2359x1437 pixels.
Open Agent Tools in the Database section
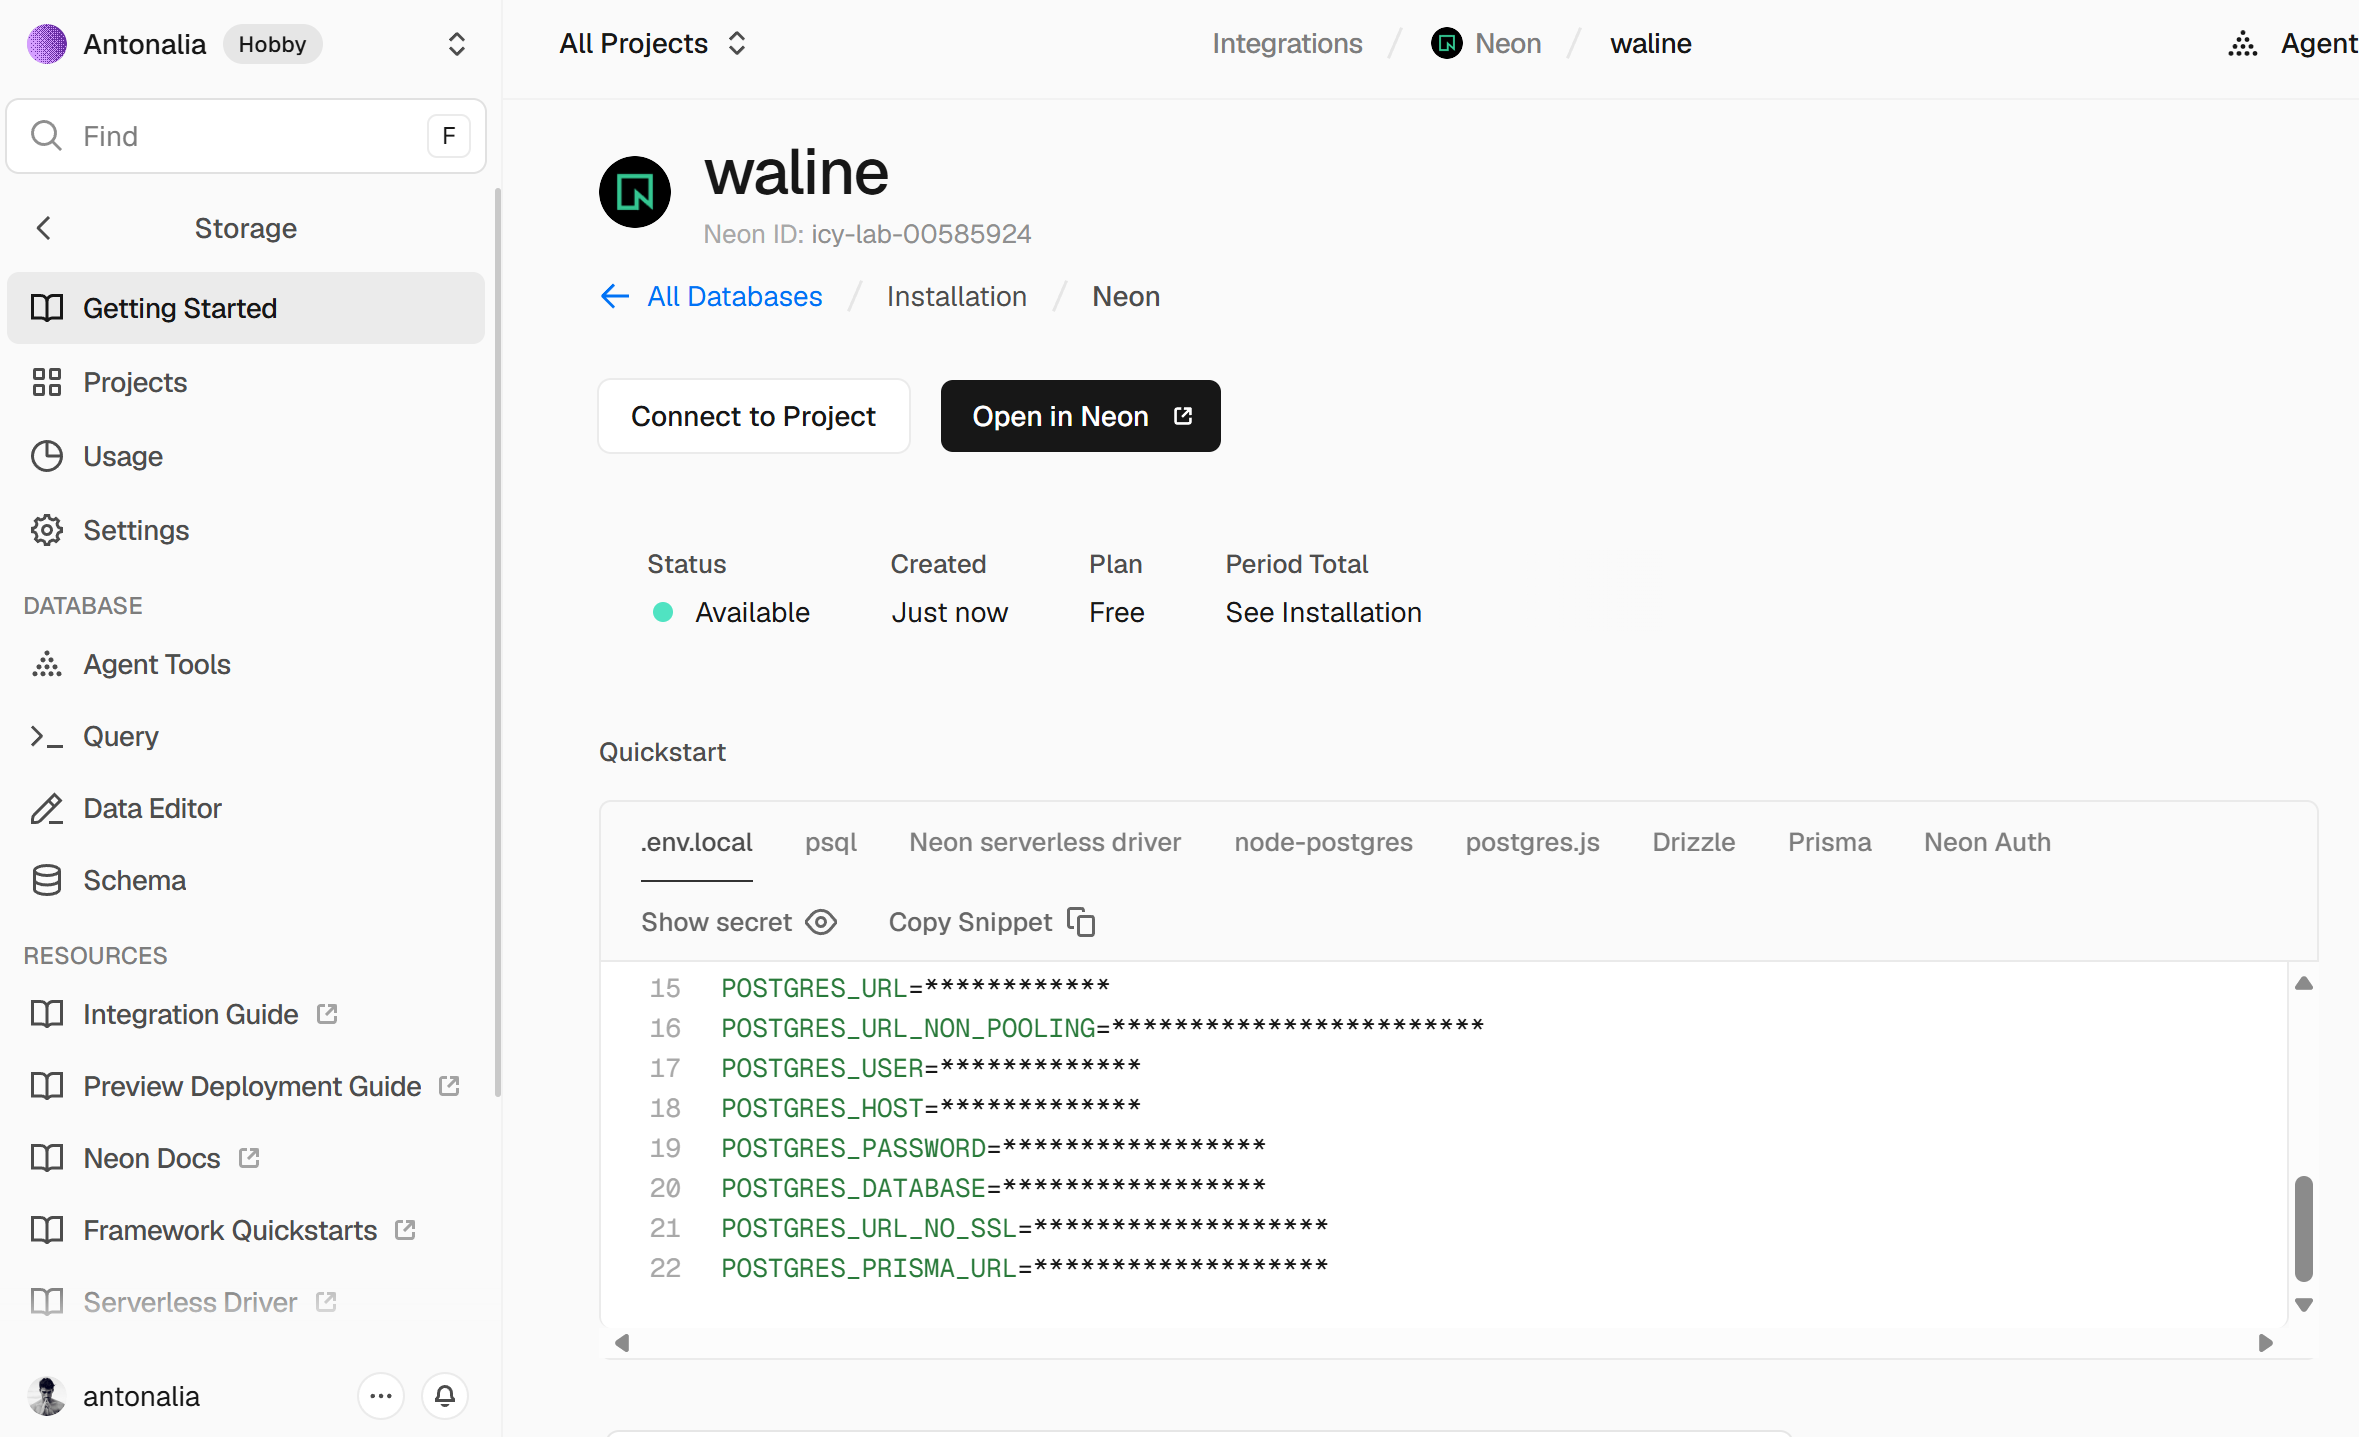pos(246,664)
